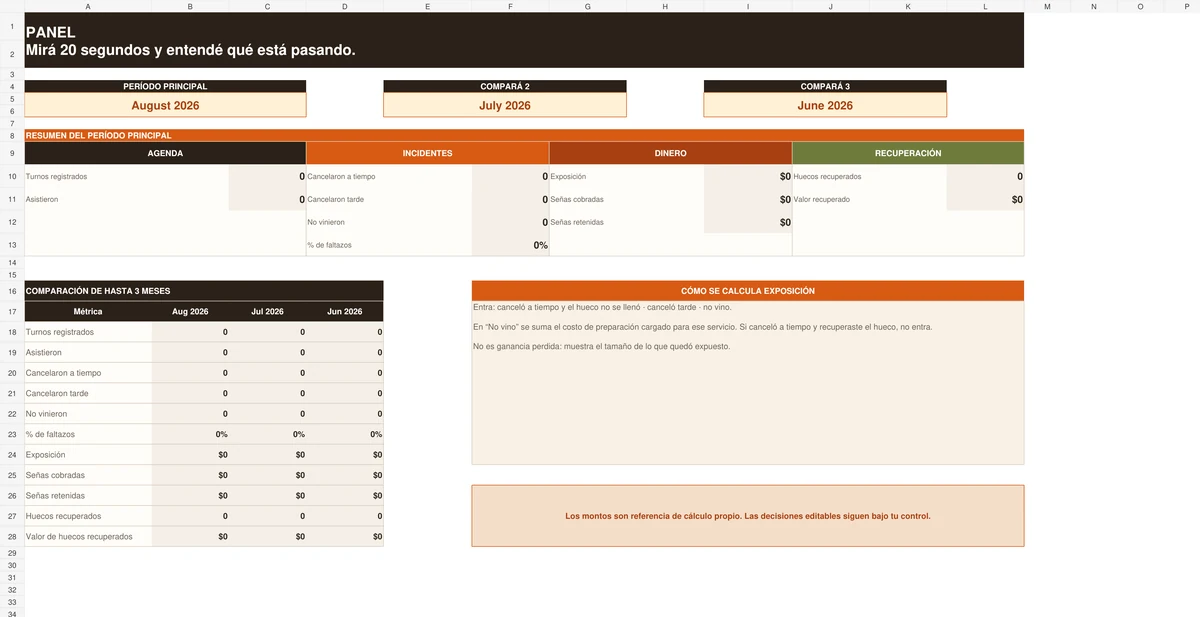The width and height of the screenshot is (1200, 617).
Task: Click the Señas retenidas amount in Dinero
Action: pyautogui.click(x=748, y=222)
